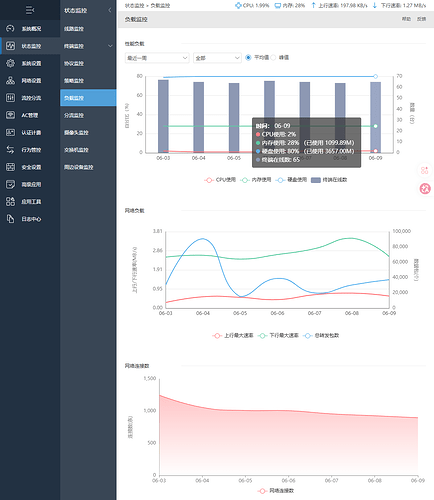The width and height of the screenshot is (434, 500).
Task: Collapse the sidebar with the hamburger icon
Action: click(x=30, y=10)
